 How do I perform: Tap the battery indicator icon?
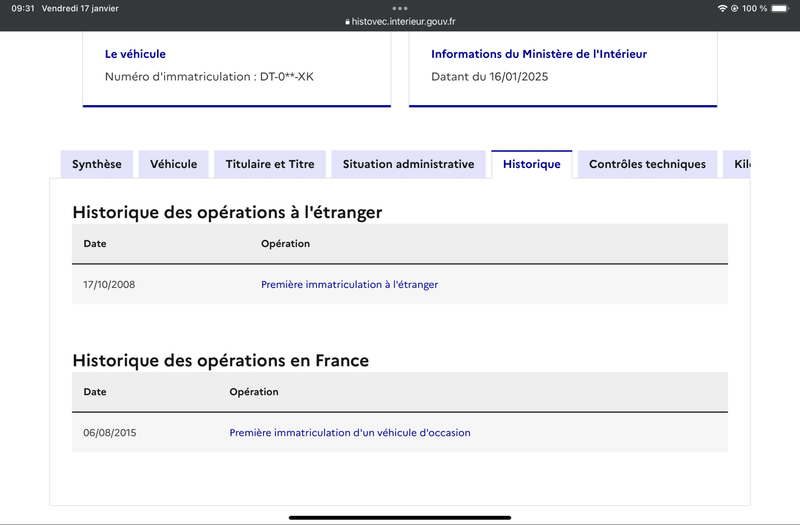coord(780,8)
